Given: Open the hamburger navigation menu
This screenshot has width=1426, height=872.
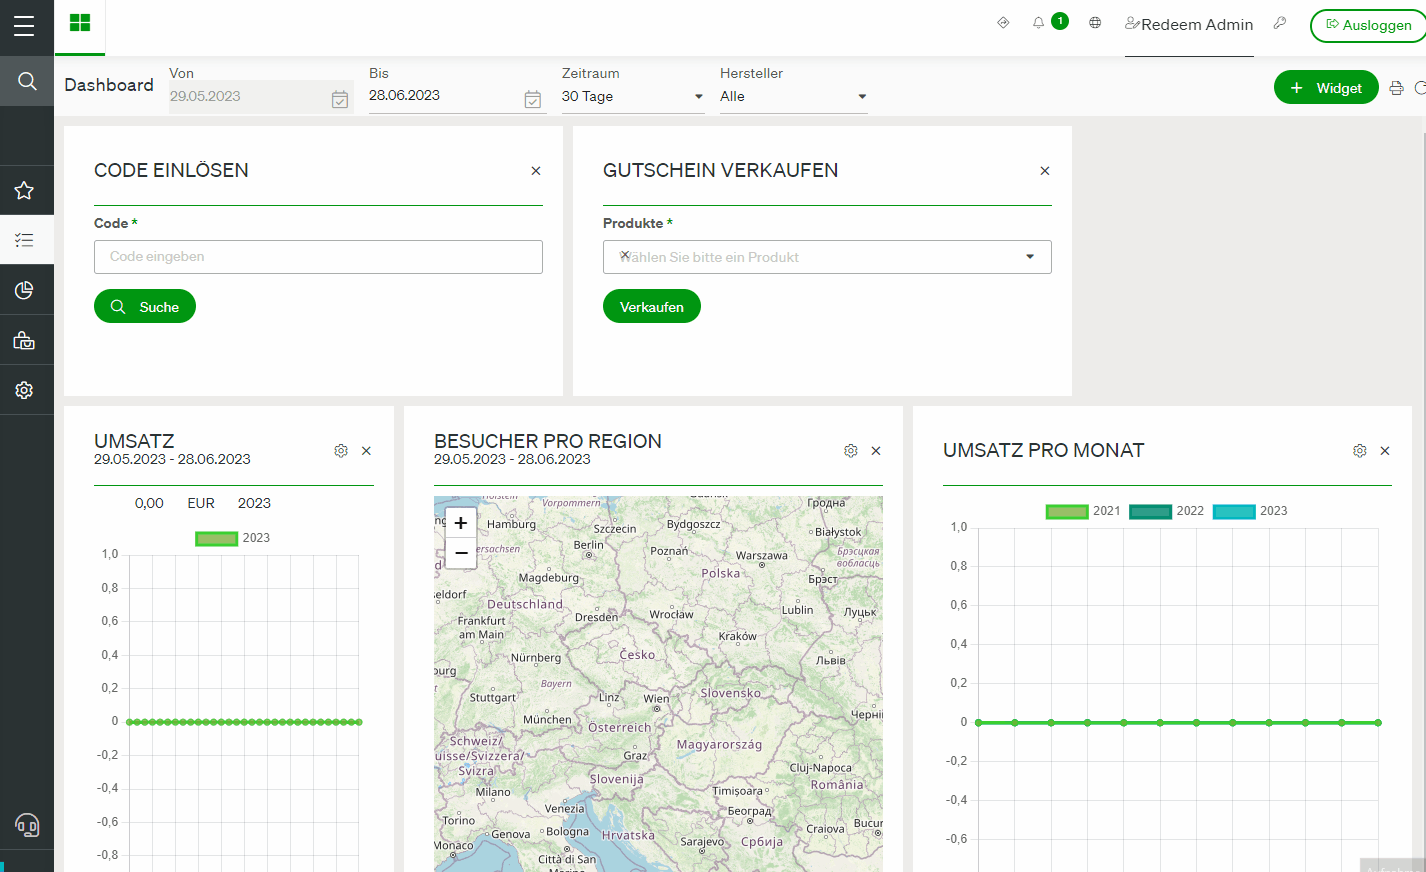Looking at the screenshot, I should tap(24, 26).
